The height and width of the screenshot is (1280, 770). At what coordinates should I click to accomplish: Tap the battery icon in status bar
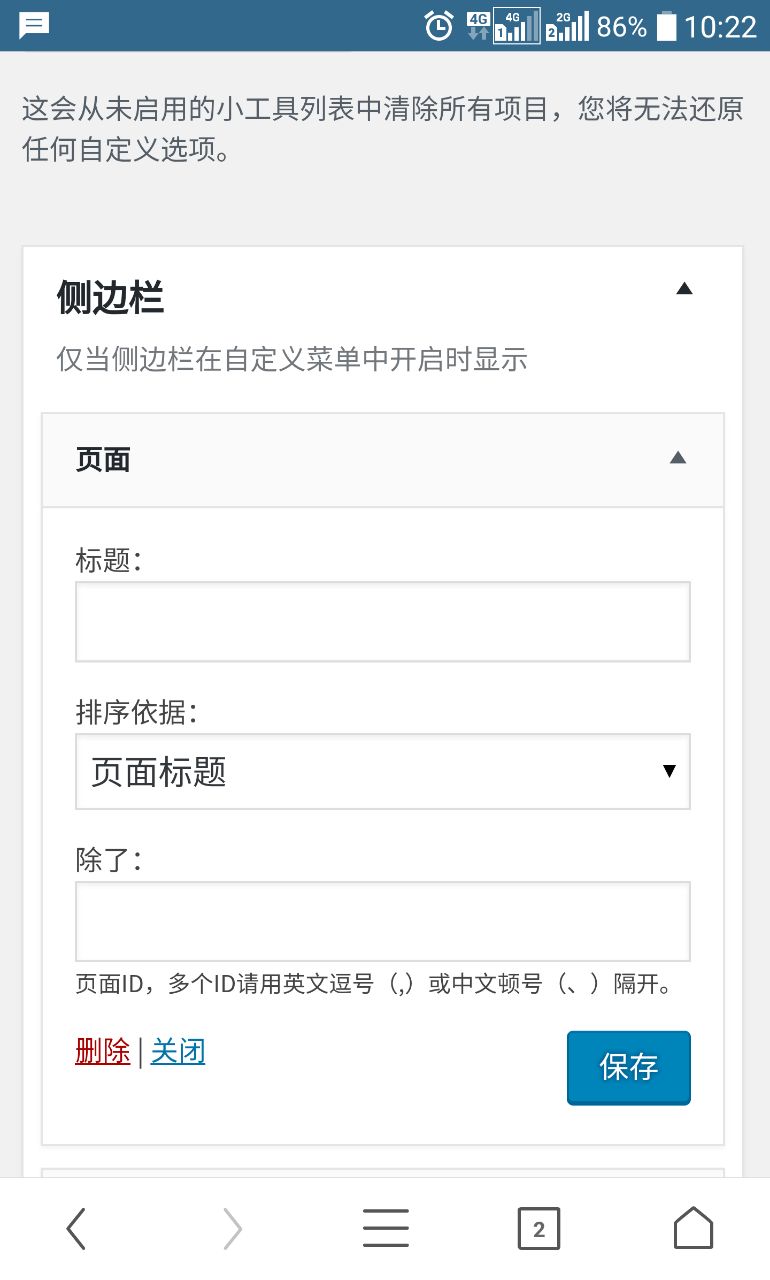click(666, 26)
